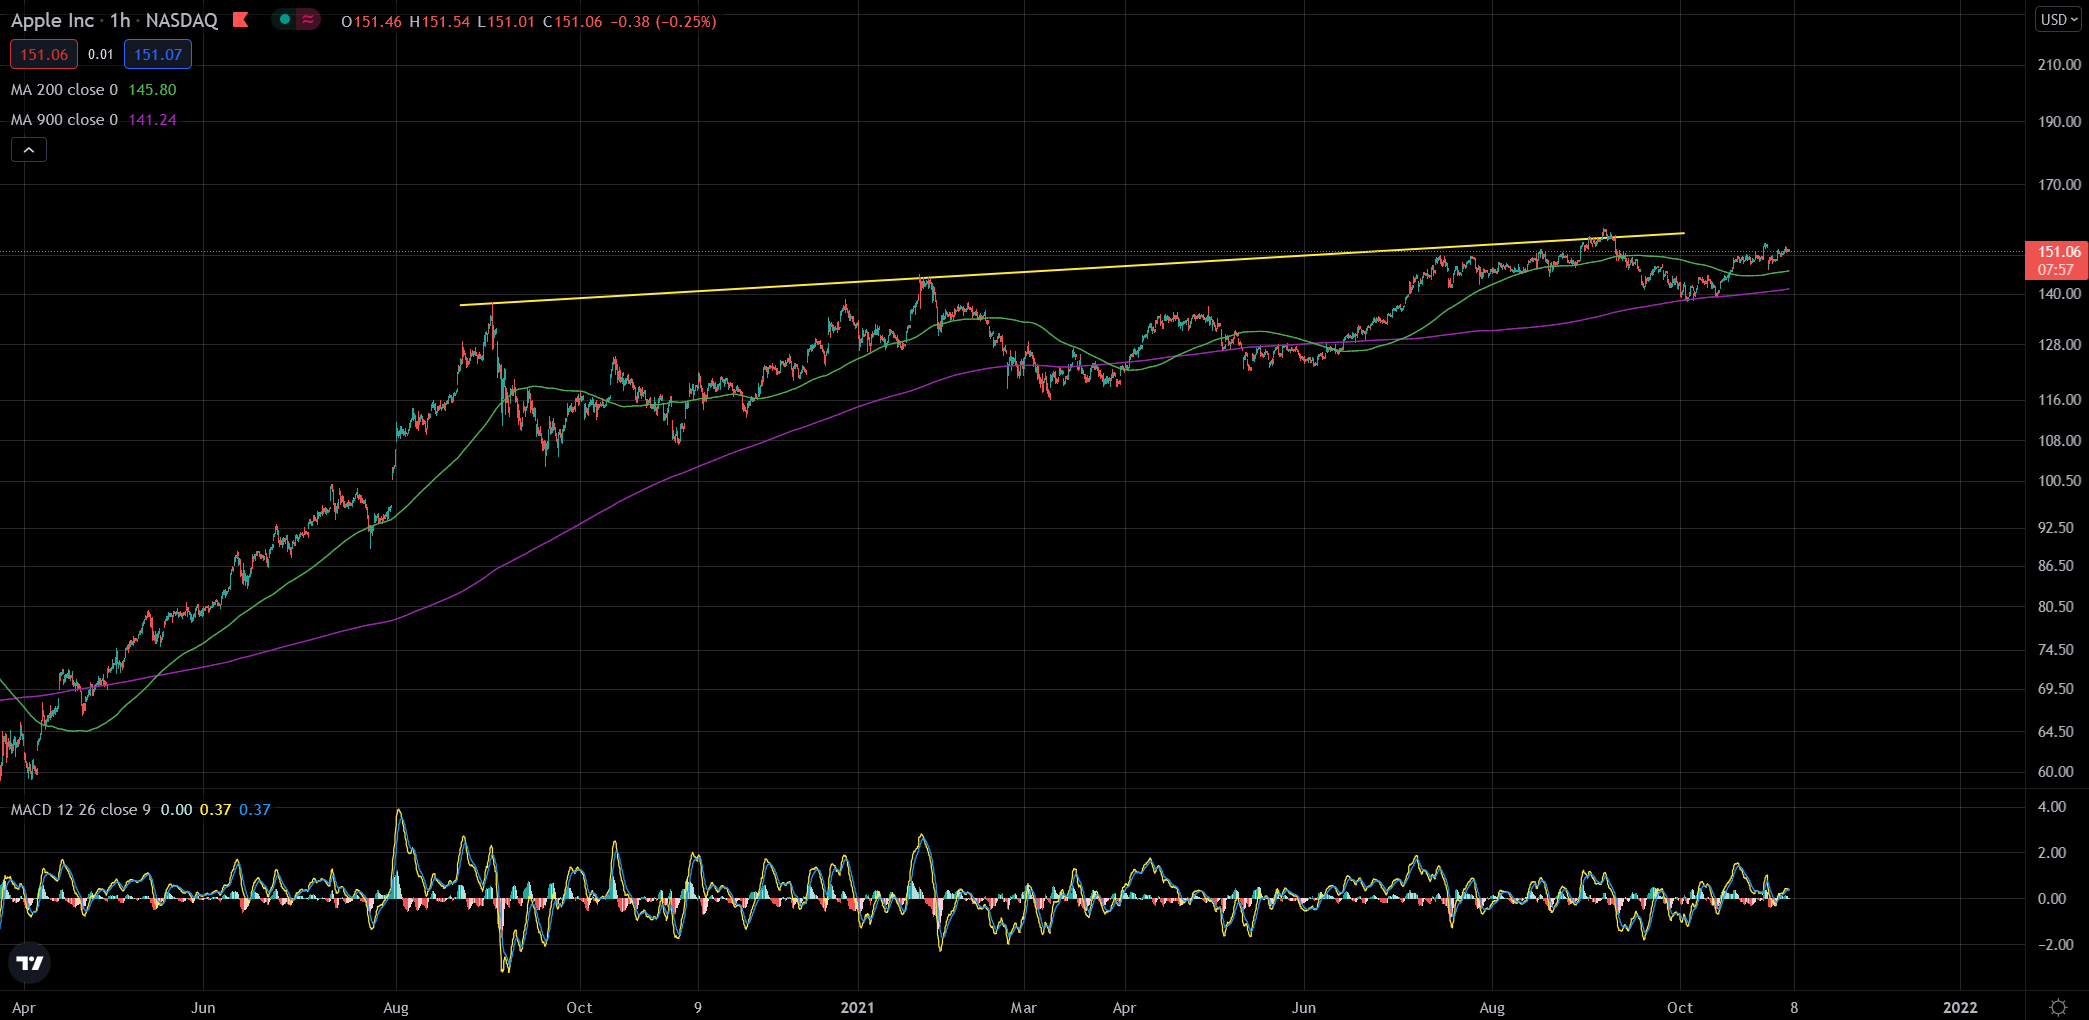Click the blue 151.07 buy price button

click(158, 54)
